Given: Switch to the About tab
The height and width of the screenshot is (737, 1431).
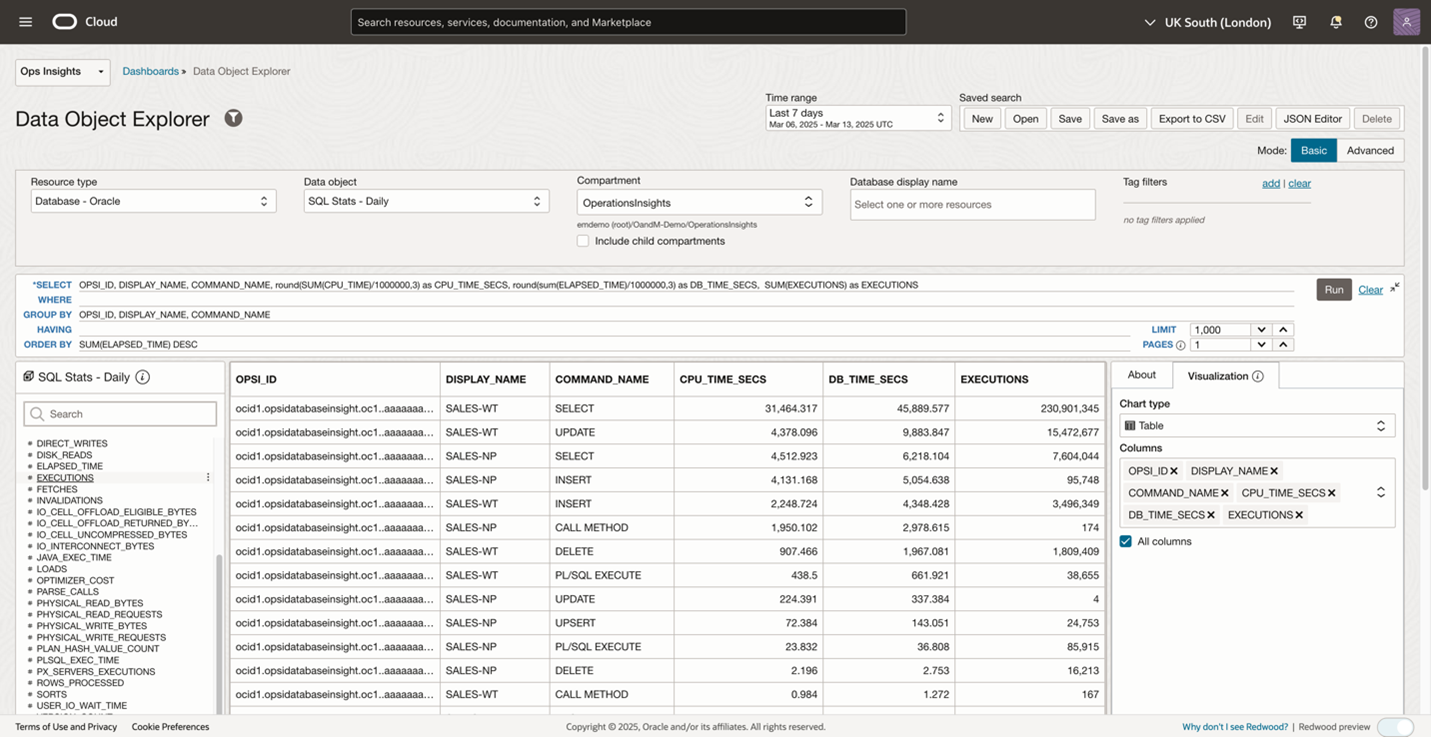Looking at the screenshot, I should [1141, 375].
